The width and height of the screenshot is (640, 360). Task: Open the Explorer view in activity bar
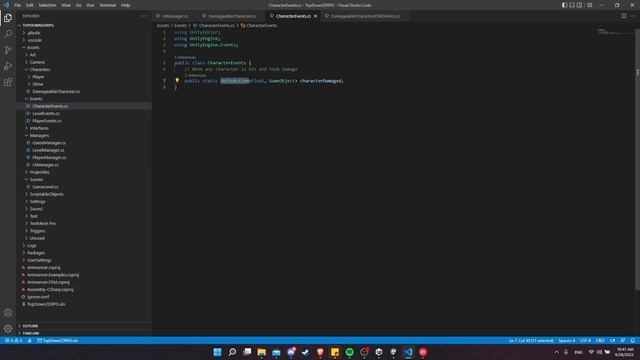point(8,18)
